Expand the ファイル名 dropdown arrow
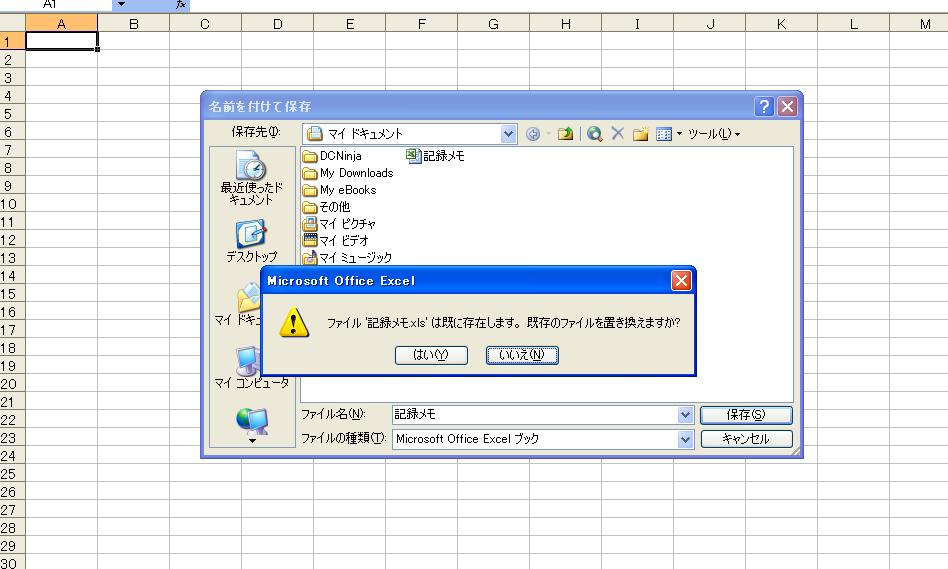The image size is (948, 569). point(685,415)
